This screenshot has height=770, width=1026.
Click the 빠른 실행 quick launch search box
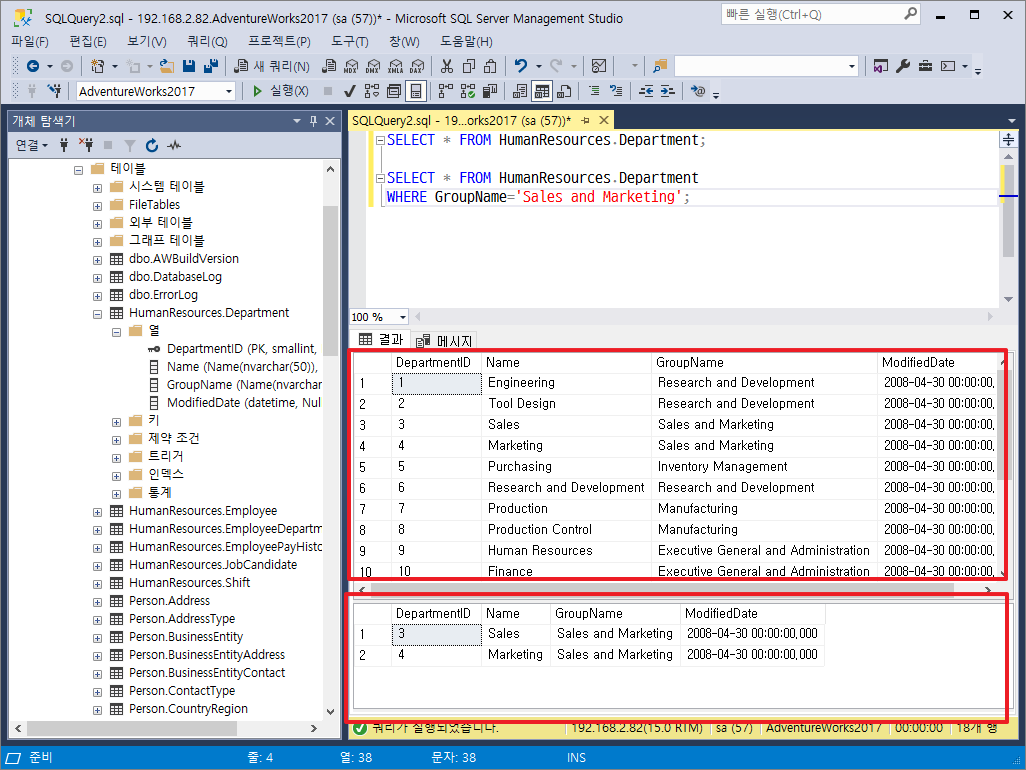[x=821, y=14]
